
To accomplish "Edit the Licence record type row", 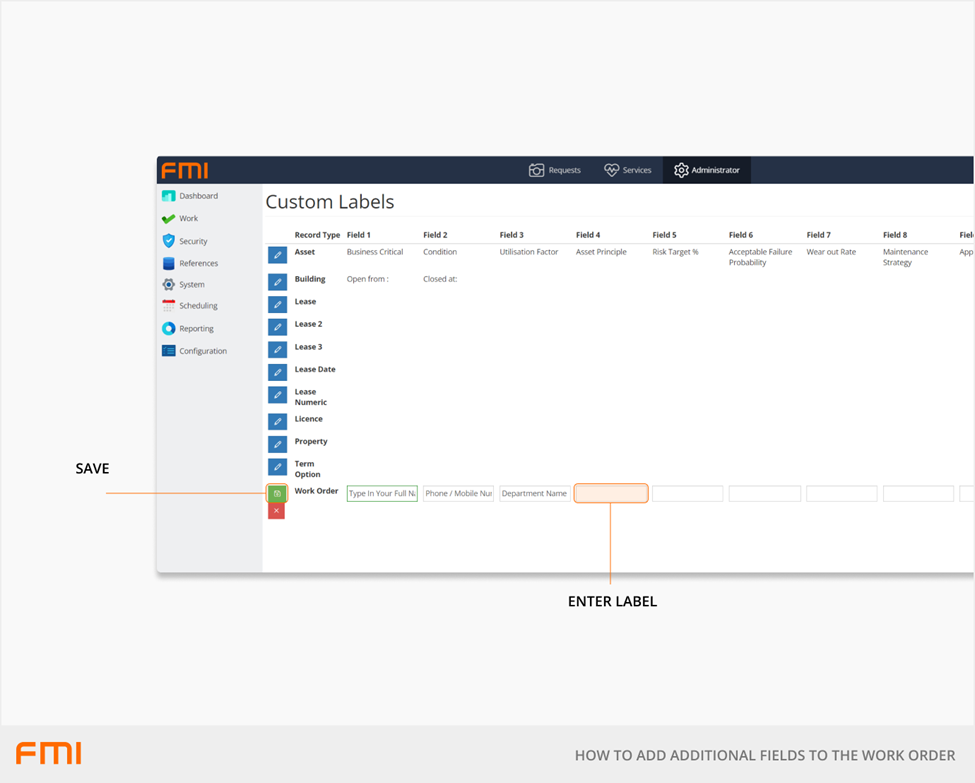I will 277,421.
